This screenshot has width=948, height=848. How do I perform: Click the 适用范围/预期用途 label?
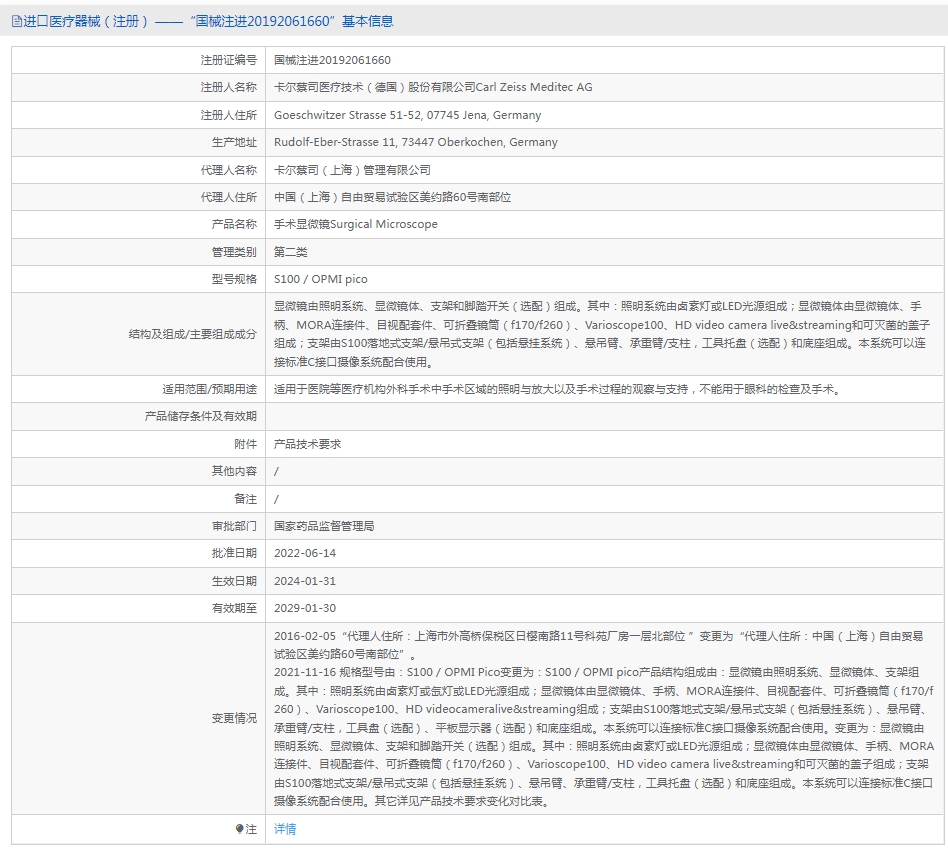pyautogui.click(x=209, y=389)
